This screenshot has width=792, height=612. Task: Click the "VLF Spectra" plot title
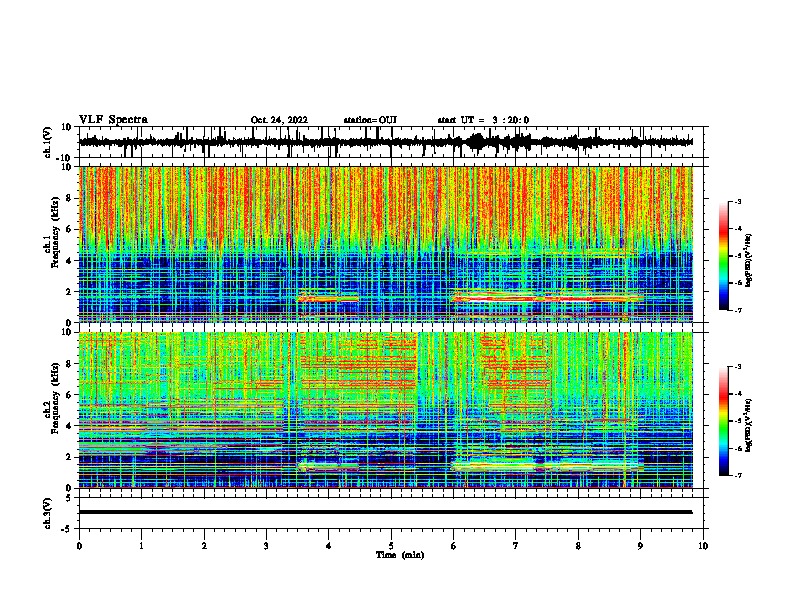pos(113,120)
